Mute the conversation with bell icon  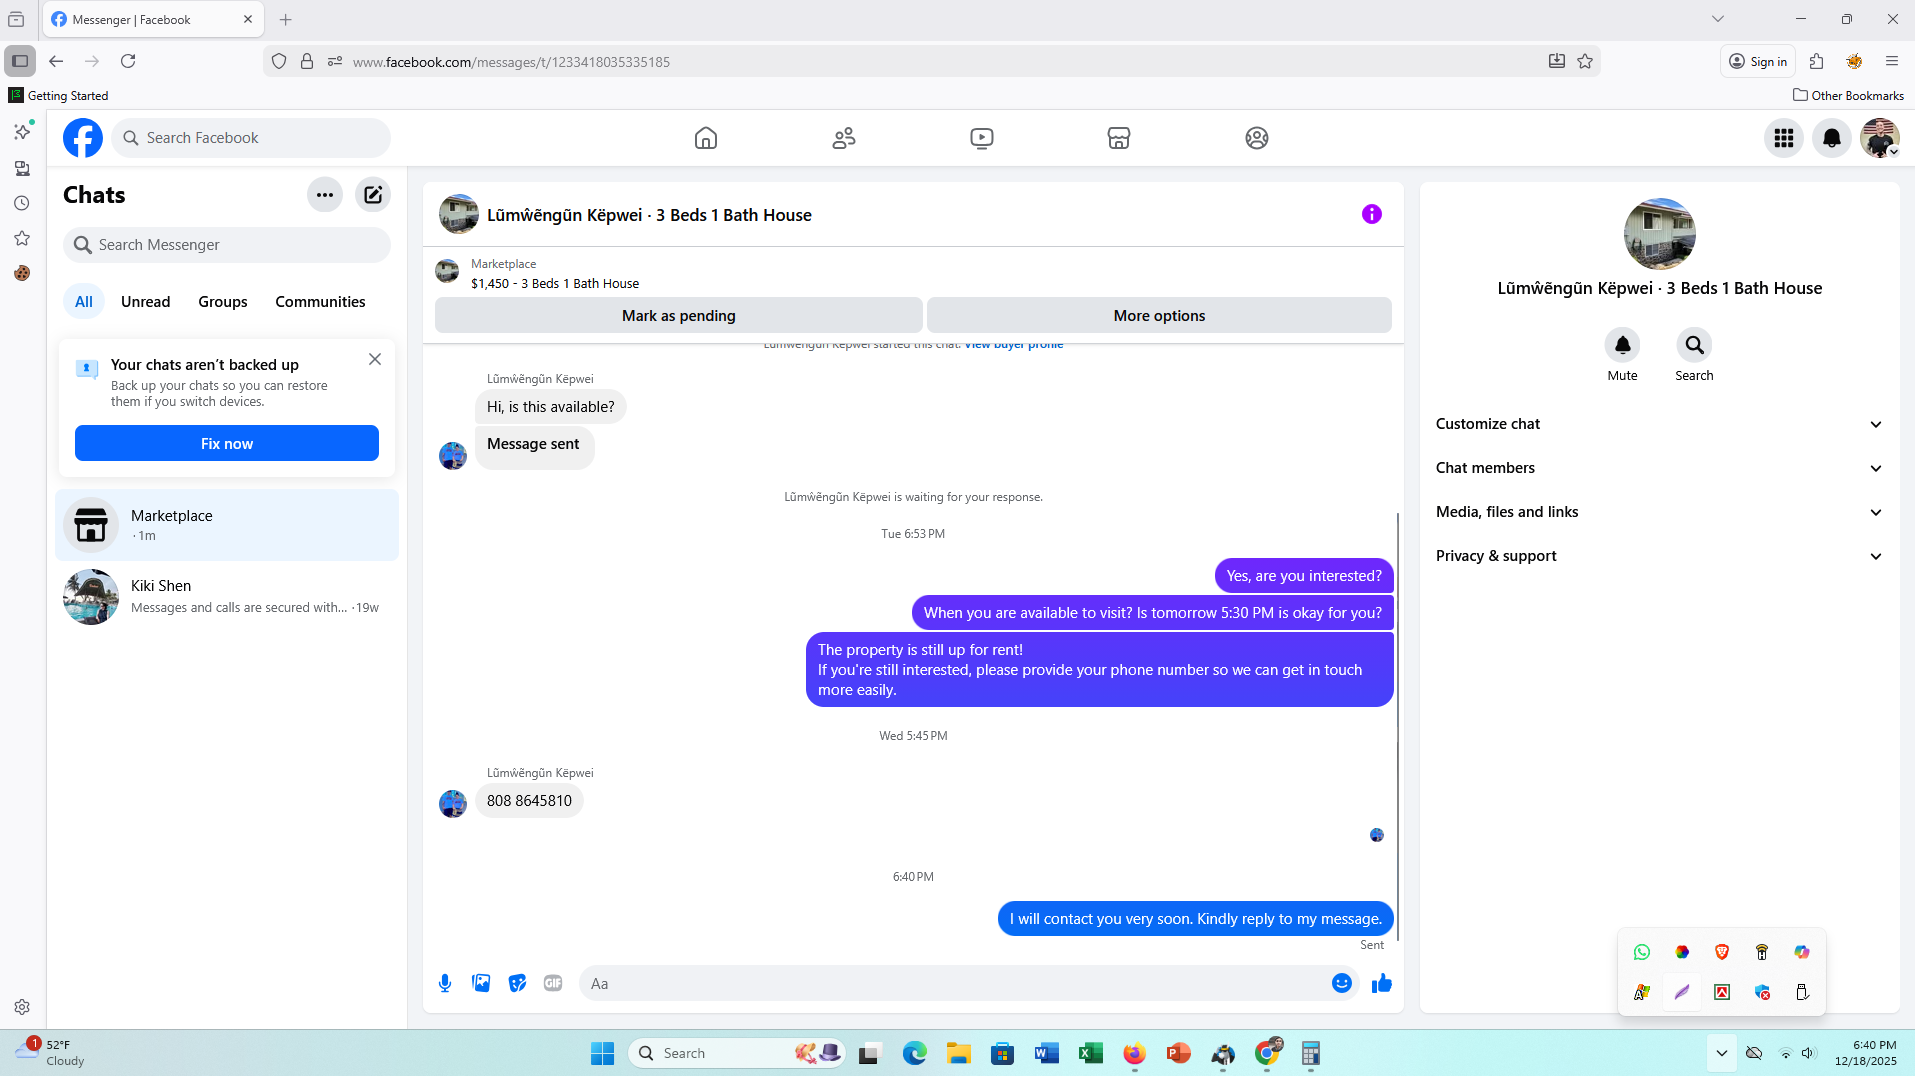coord(1622,345)
